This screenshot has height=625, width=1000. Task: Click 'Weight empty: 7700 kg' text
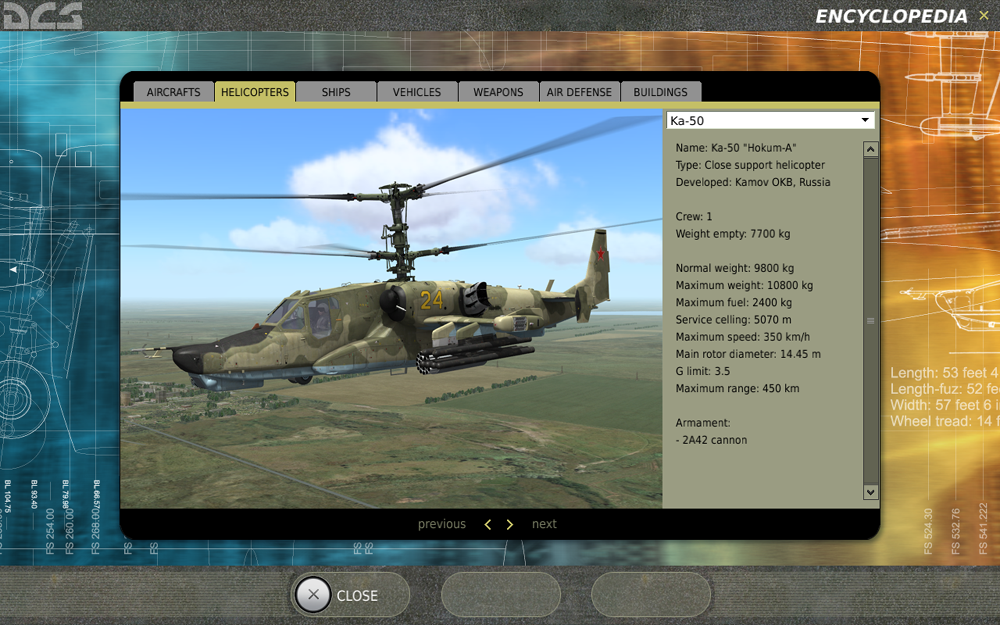coord(733,234)
